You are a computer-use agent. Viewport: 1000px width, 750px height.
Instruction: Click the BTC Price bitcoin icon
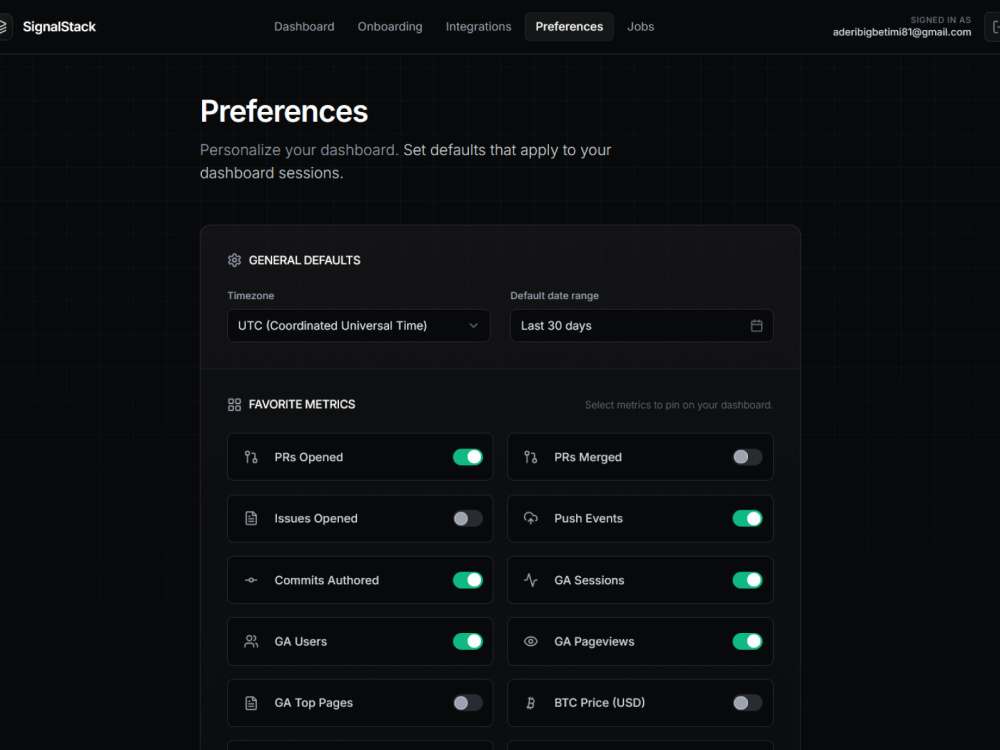click(531, 703)
